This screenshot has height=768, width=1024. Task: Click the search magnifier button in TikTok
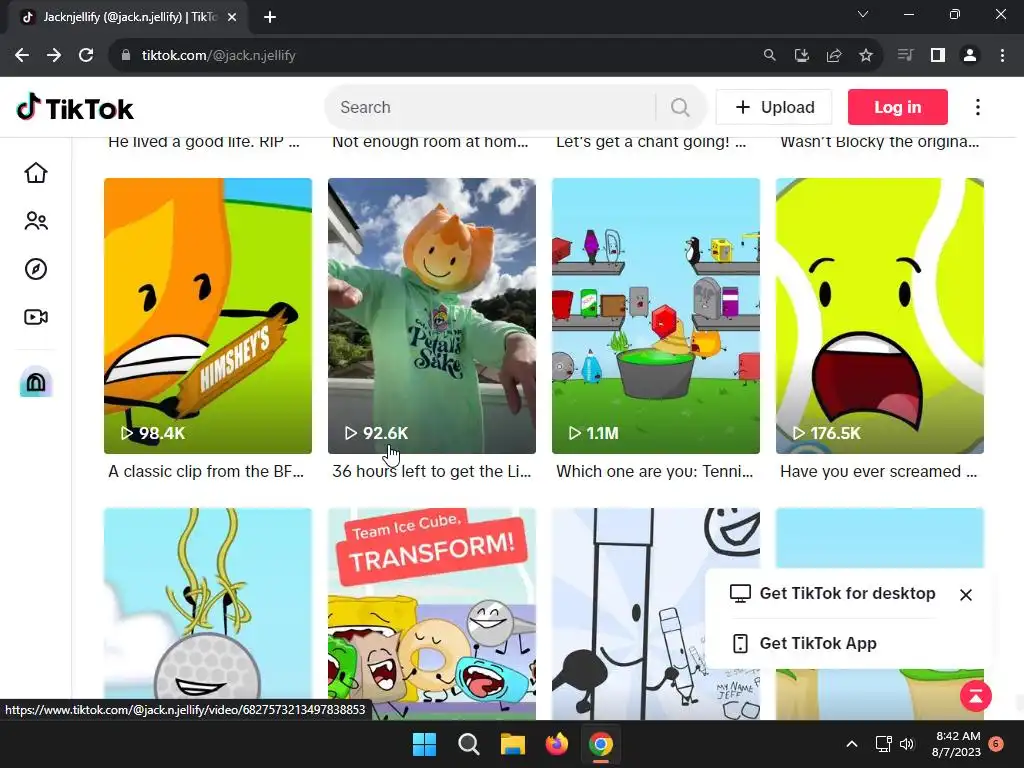pyautogui.click(x=680, y=107)
